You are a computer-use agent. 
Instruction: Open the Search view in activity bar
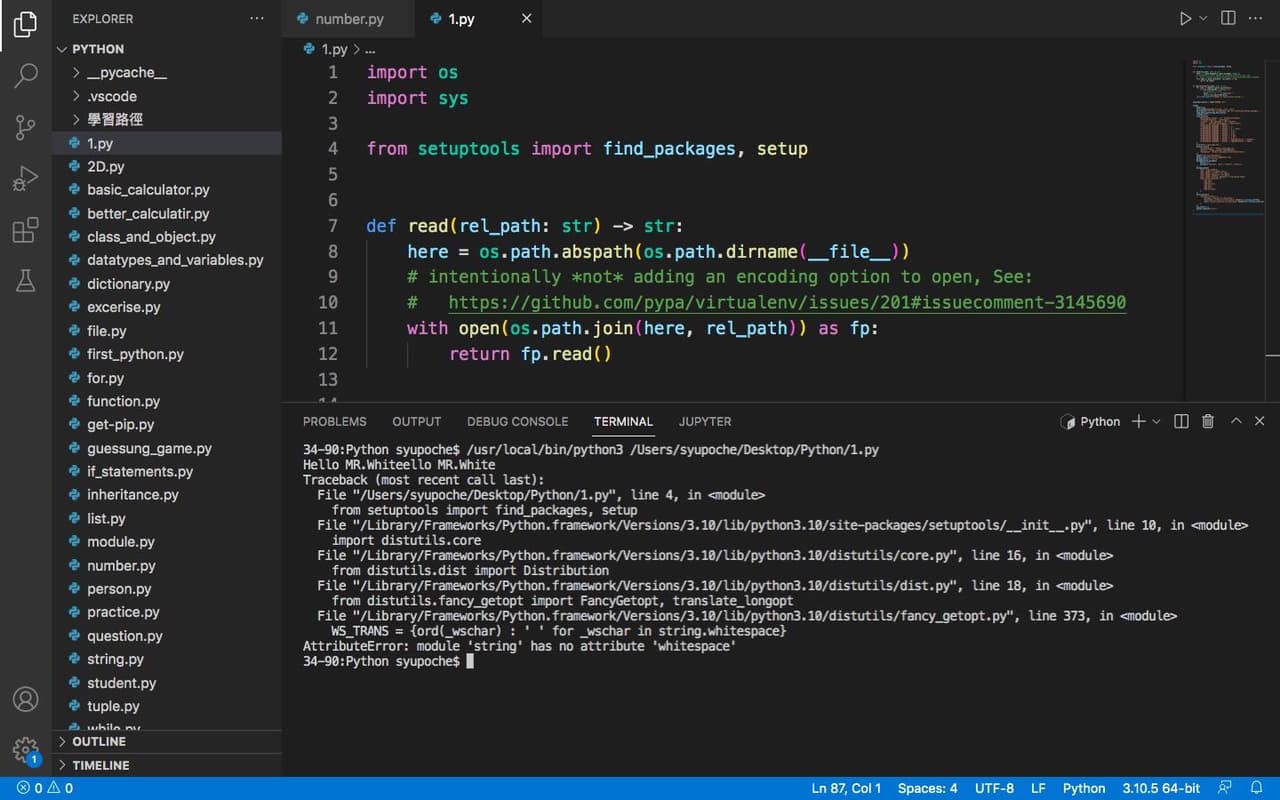pos(26,75)
